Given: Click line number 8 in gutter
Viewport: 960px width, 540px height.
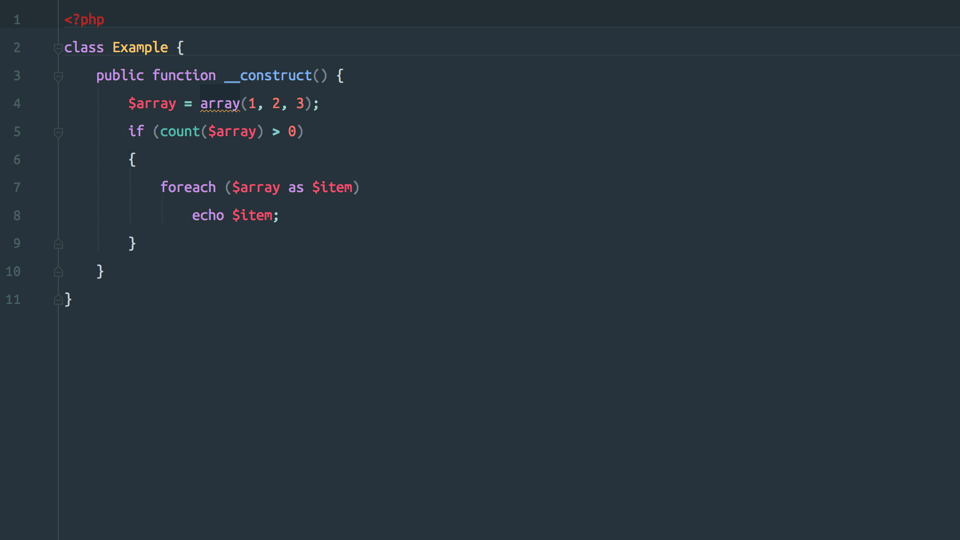Looking at the screenshot, I should point(17,216).
